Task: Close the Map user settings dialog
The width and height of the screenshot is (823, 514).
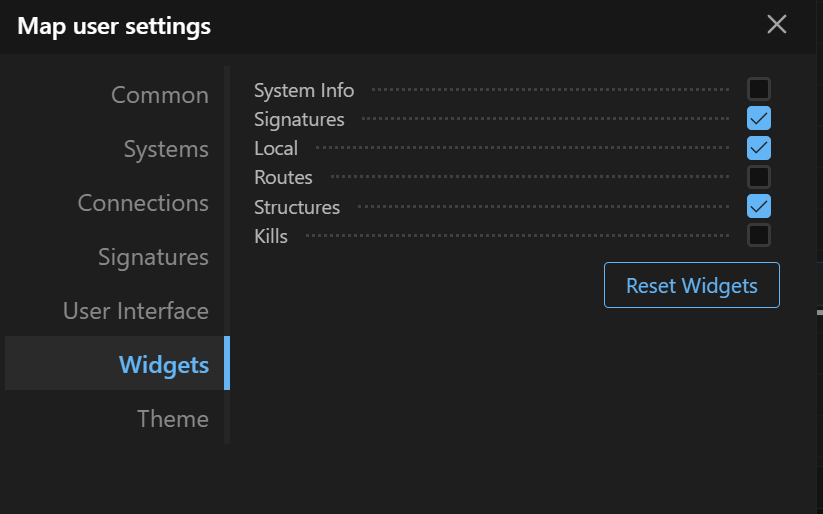Action: click(x=776, y=25)
